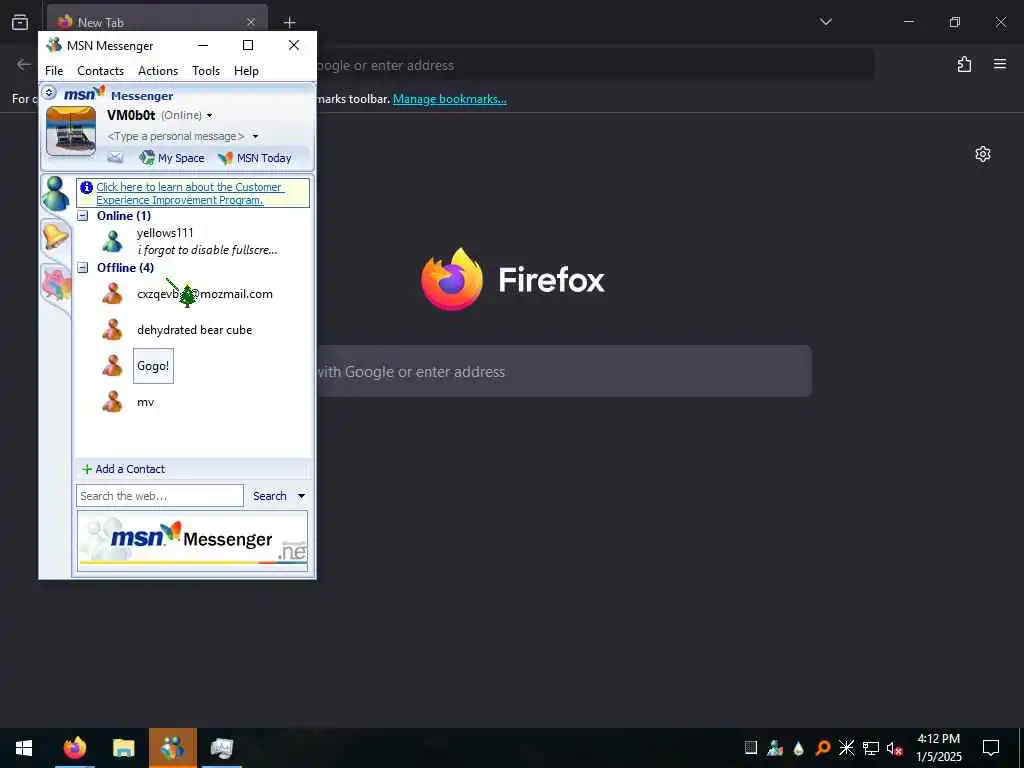1024x768 pixels.
Task: Select contact dehydrated bear cube
Action: (193, 330)
